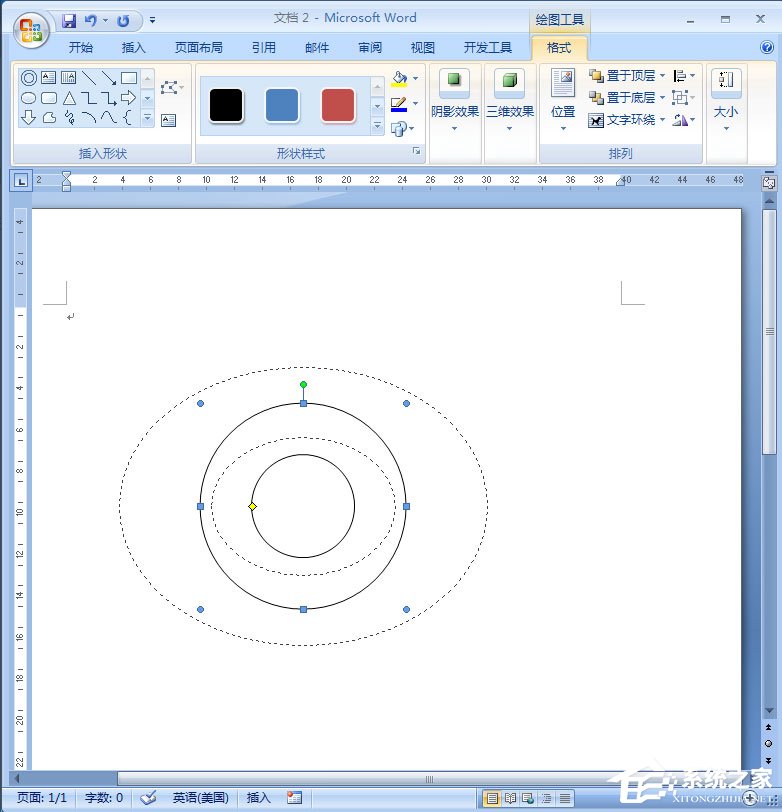Image resolution: width=782 pixels, height=812 pixels.
Task: Toggle Insert (插入) mode in status bar
Action: pos(258,798)
